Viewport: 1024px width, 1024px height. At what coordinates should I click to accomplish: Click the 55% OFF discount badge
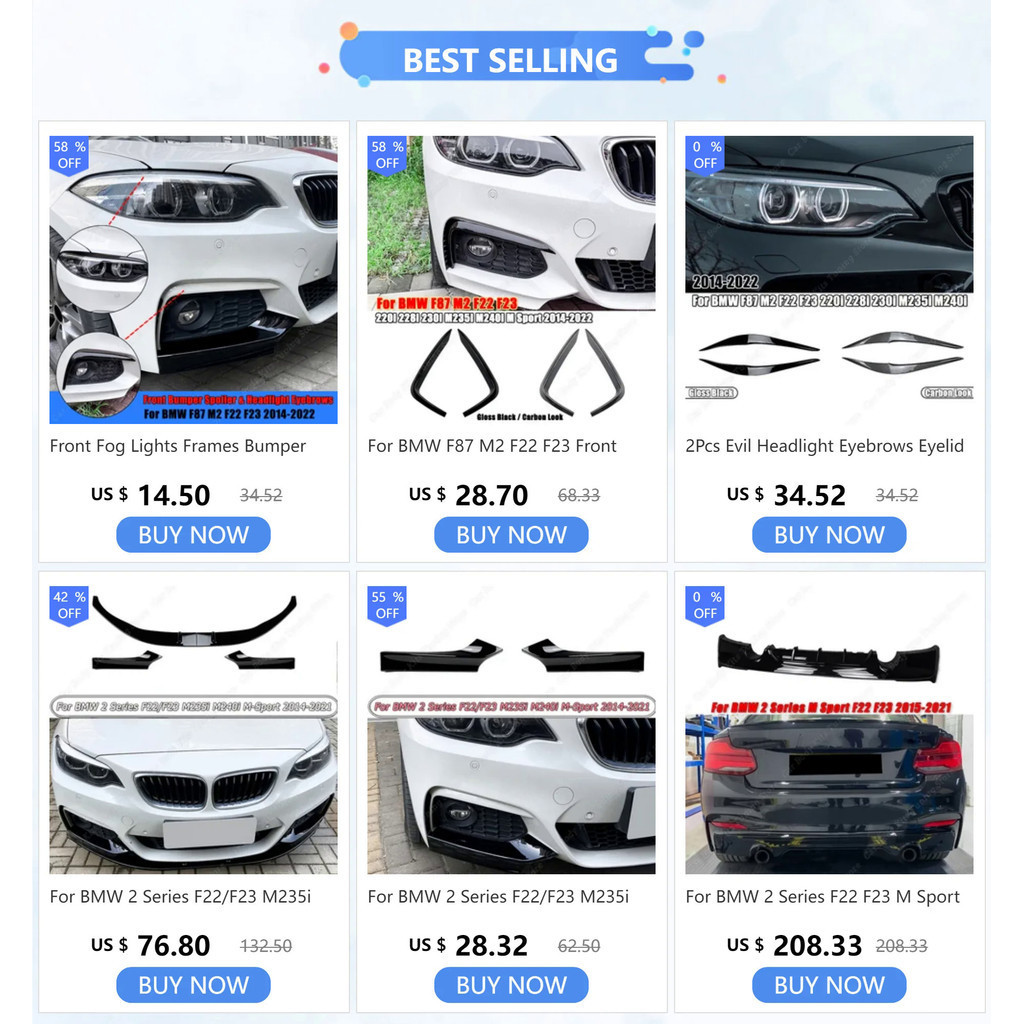click(387, 606)
